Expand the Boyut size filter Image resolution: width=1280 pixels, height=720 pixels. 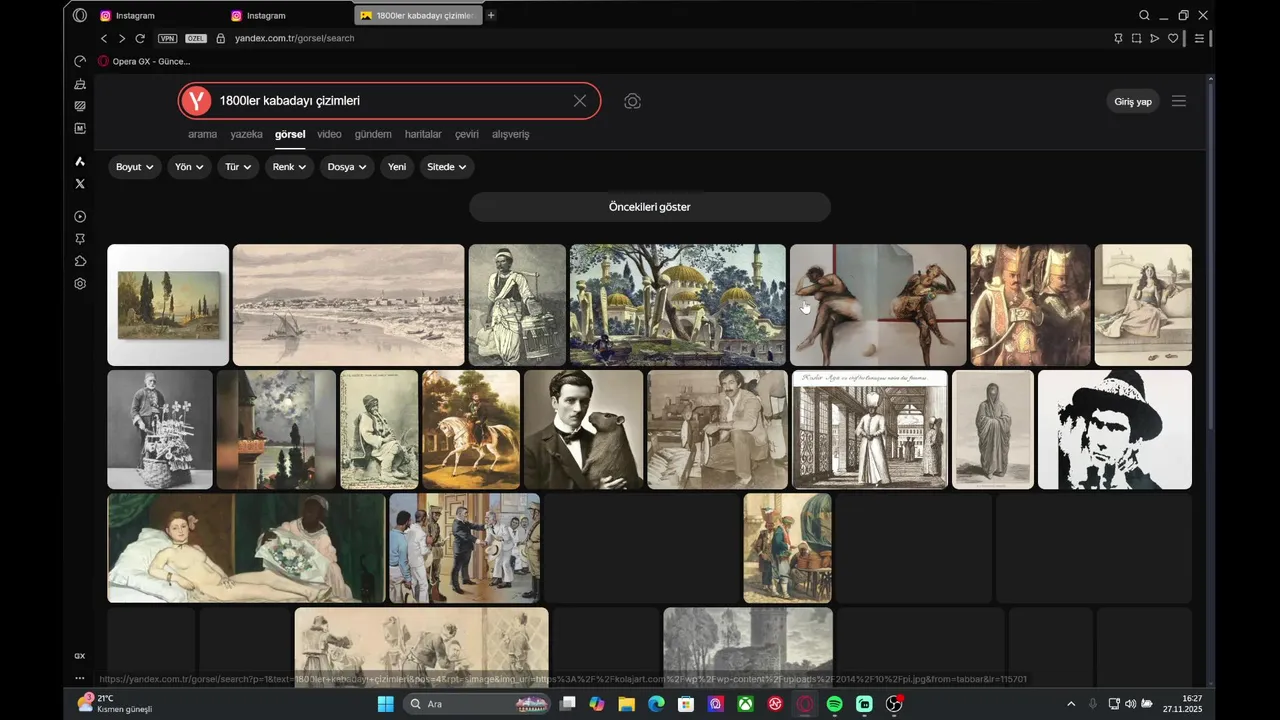[x=135, y=167]
